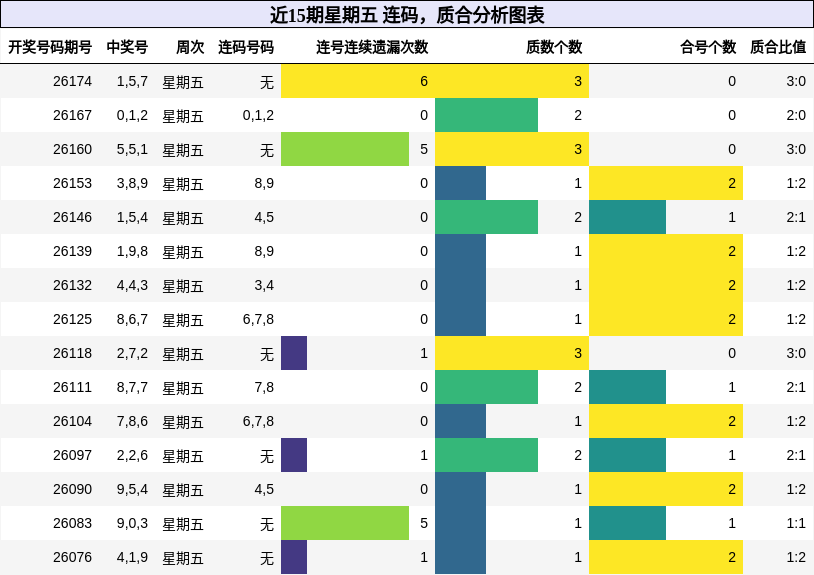Click the yellow prime-count bar in row 26118
Image resolution: width=814 pixels, height=575 pixels.
(512, 353)
